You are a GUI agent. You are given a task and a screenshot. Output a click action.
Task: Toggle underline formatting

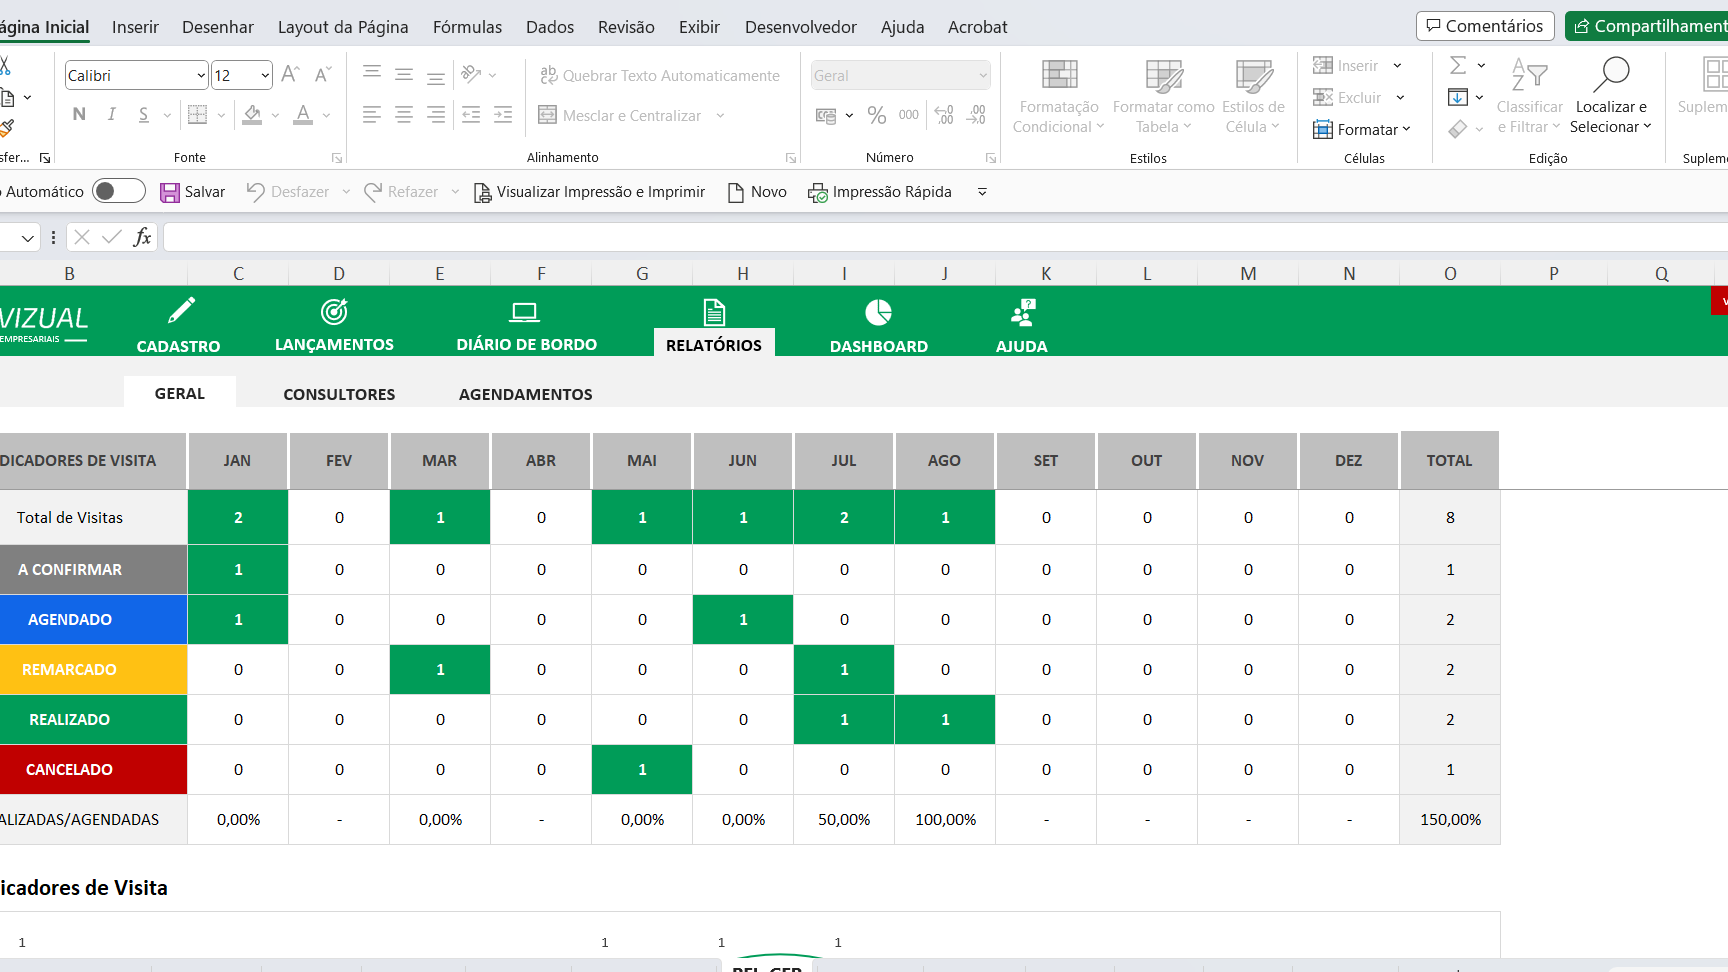click(x=144, y=114)
